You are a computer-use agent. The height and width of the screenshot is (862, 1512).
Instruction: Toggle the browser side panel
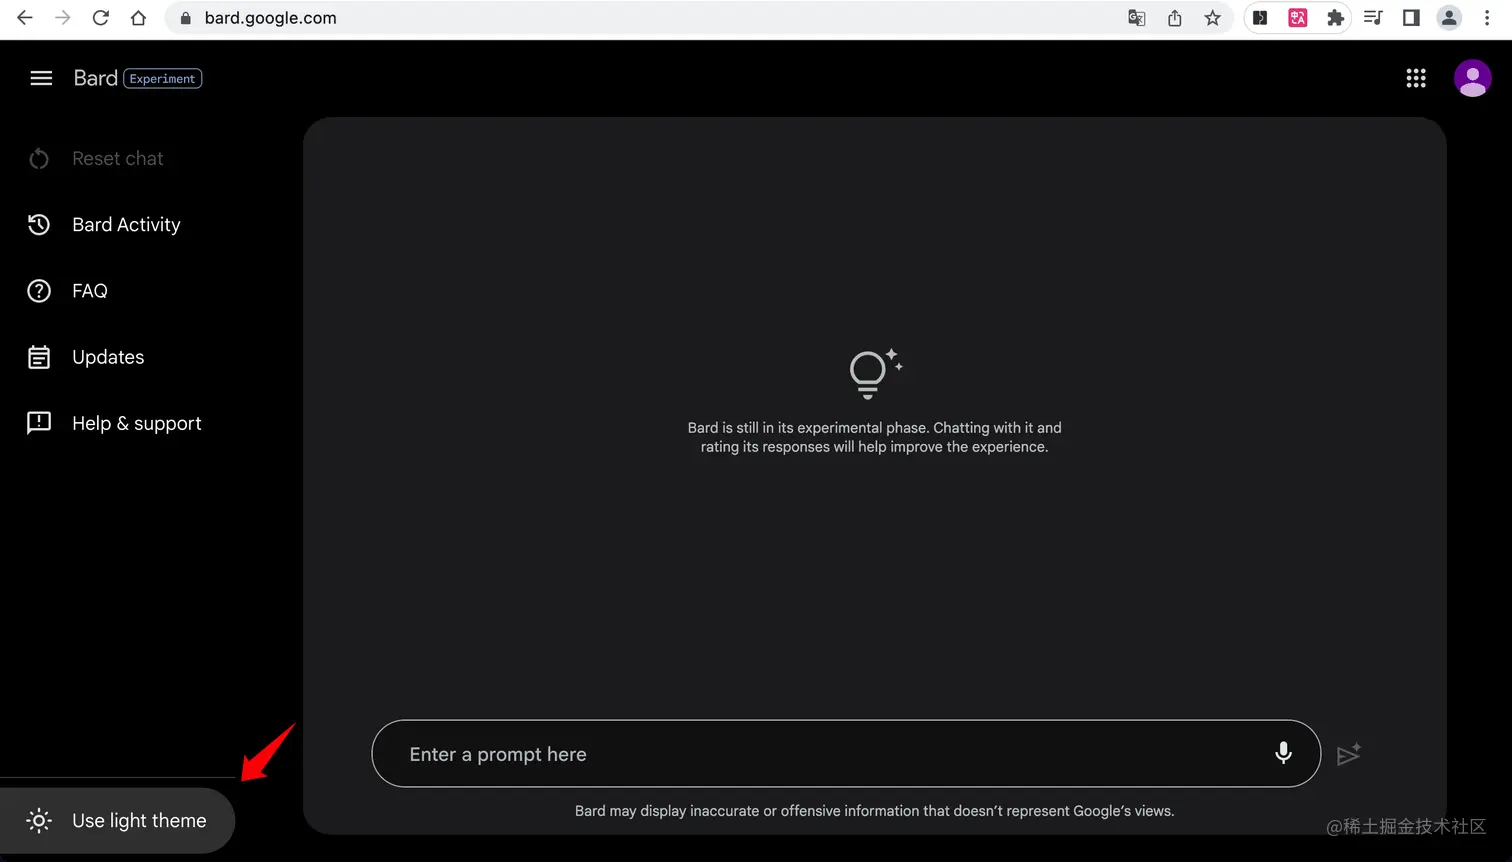(x=1411, y=18)
